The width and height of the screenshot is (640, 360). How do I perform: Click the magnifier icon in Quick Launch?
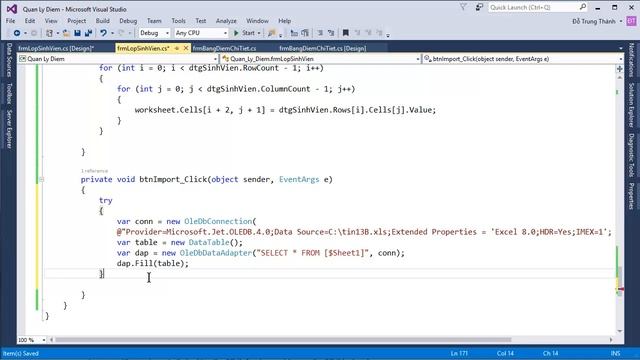point(583,7)
